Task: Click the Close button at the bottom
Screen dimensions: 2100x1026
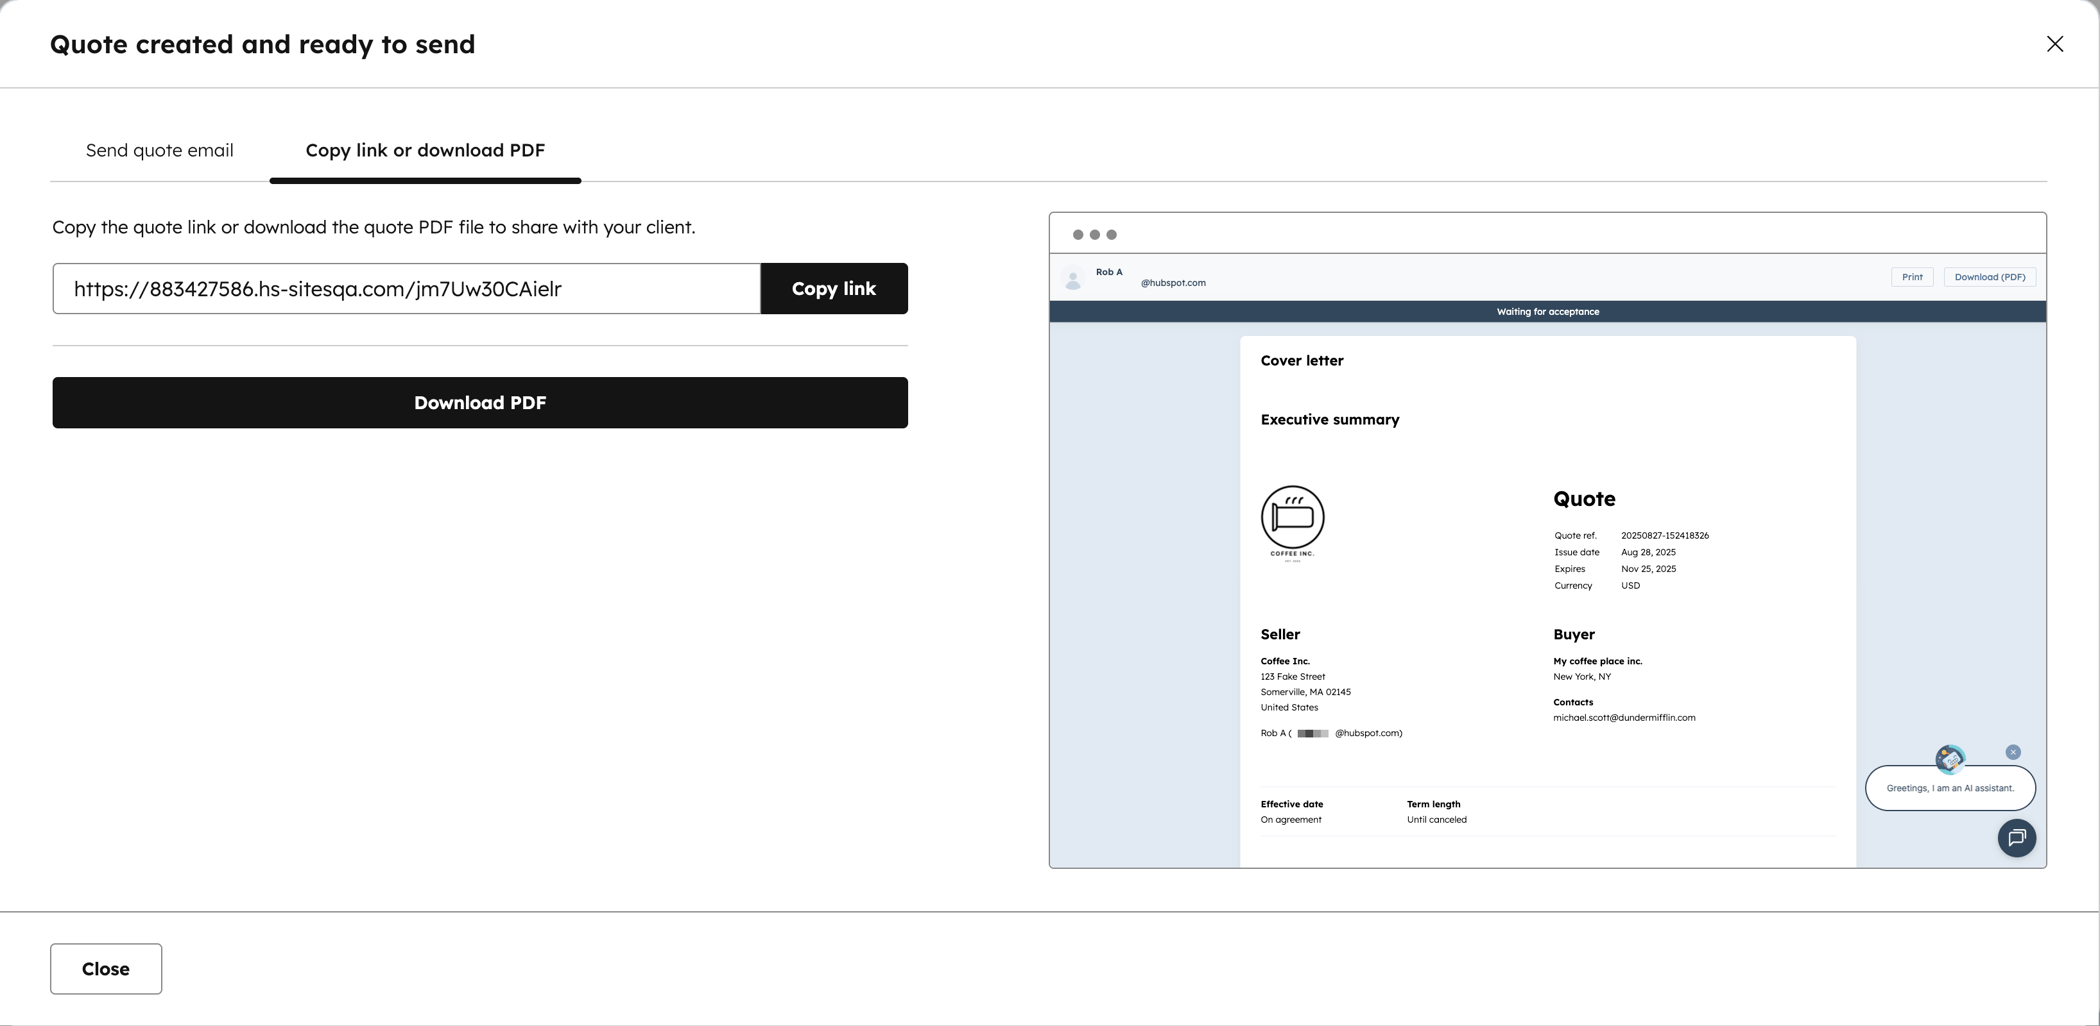Action: (x=106, y=969)
